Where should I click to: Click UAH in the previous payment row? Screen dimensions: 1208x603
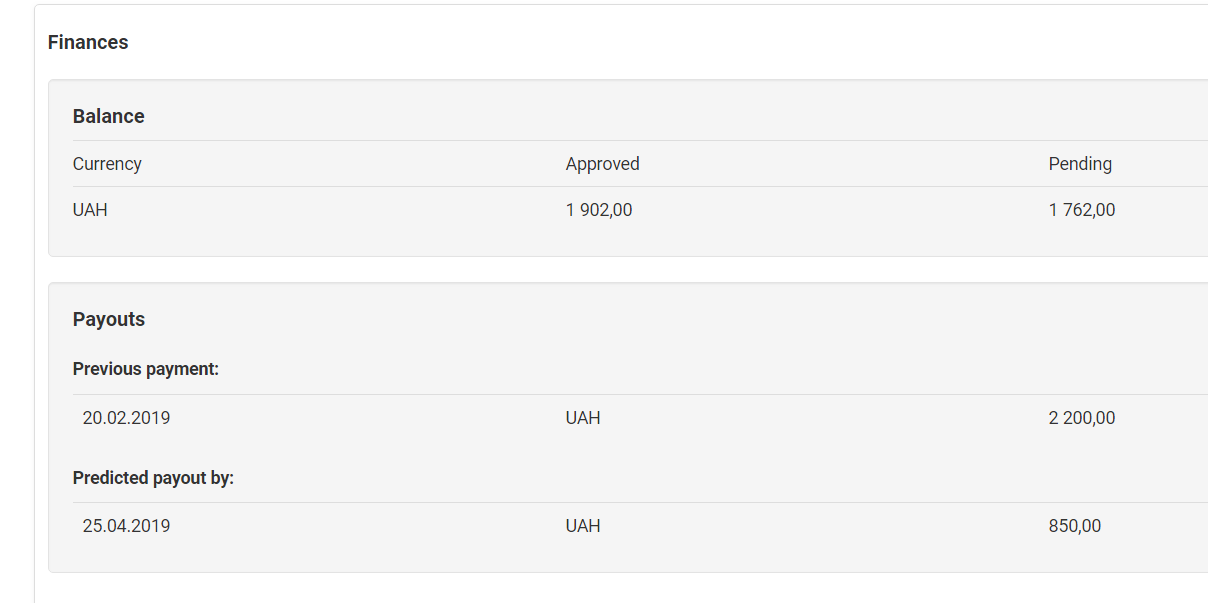583,418
